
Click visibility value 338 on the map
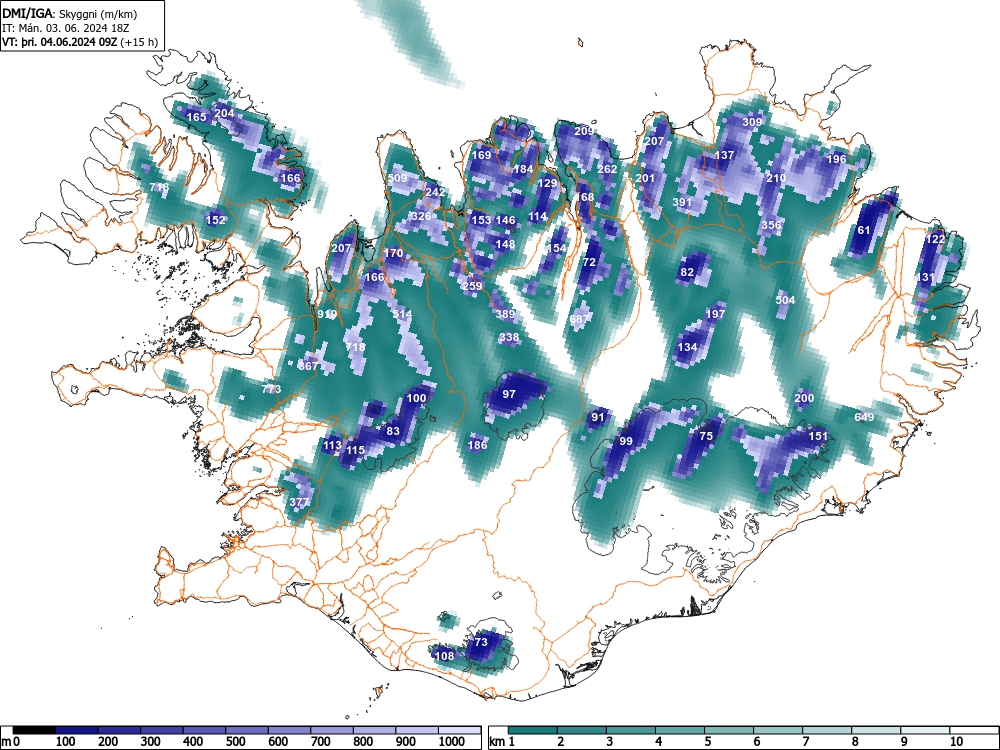click(x=509, y=337)
